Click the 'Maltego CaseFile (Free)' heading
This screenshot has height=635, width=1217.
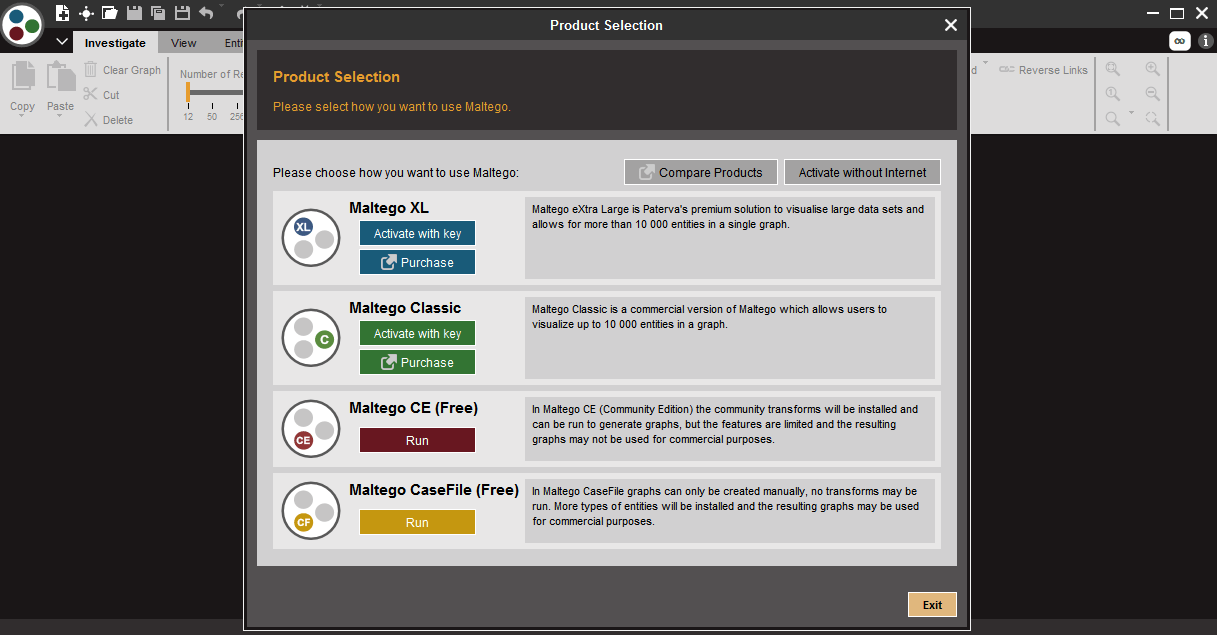pos(434,490)
